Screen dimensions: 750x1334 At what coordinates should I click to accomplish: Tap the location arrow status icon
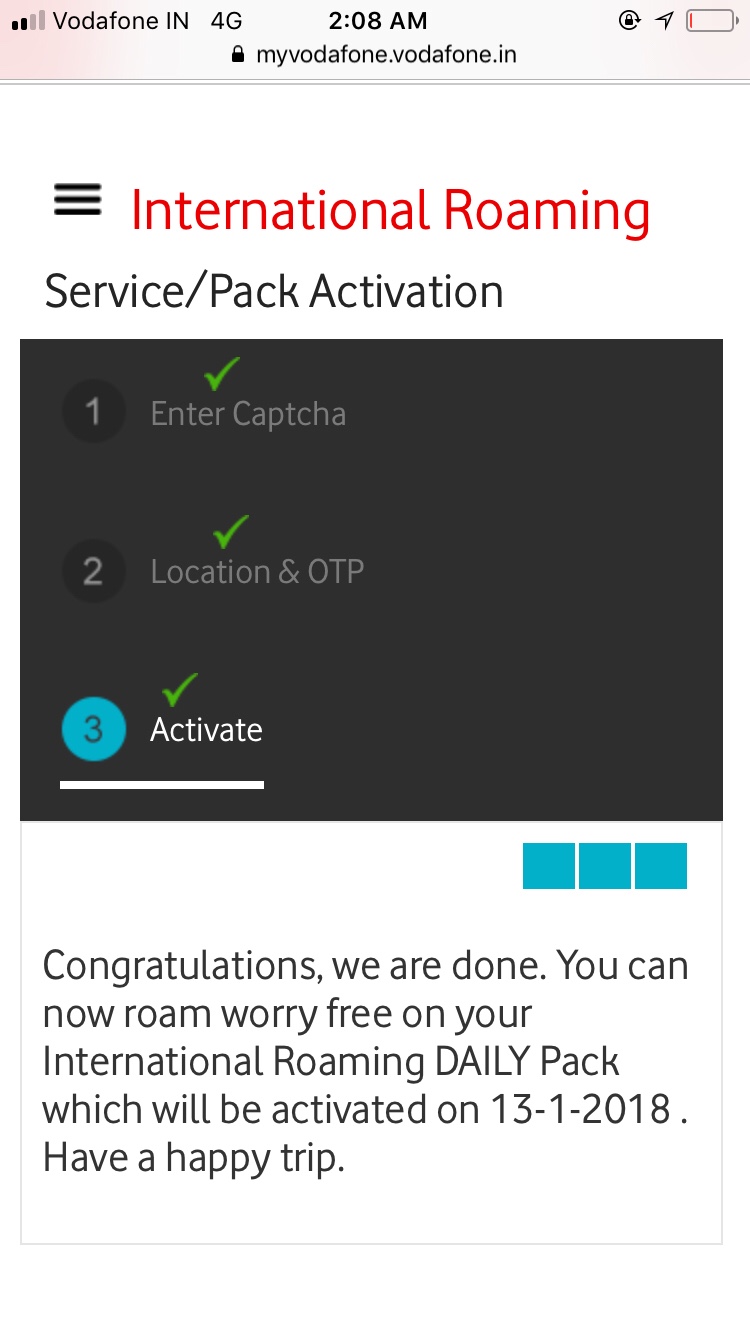point(665,20)
